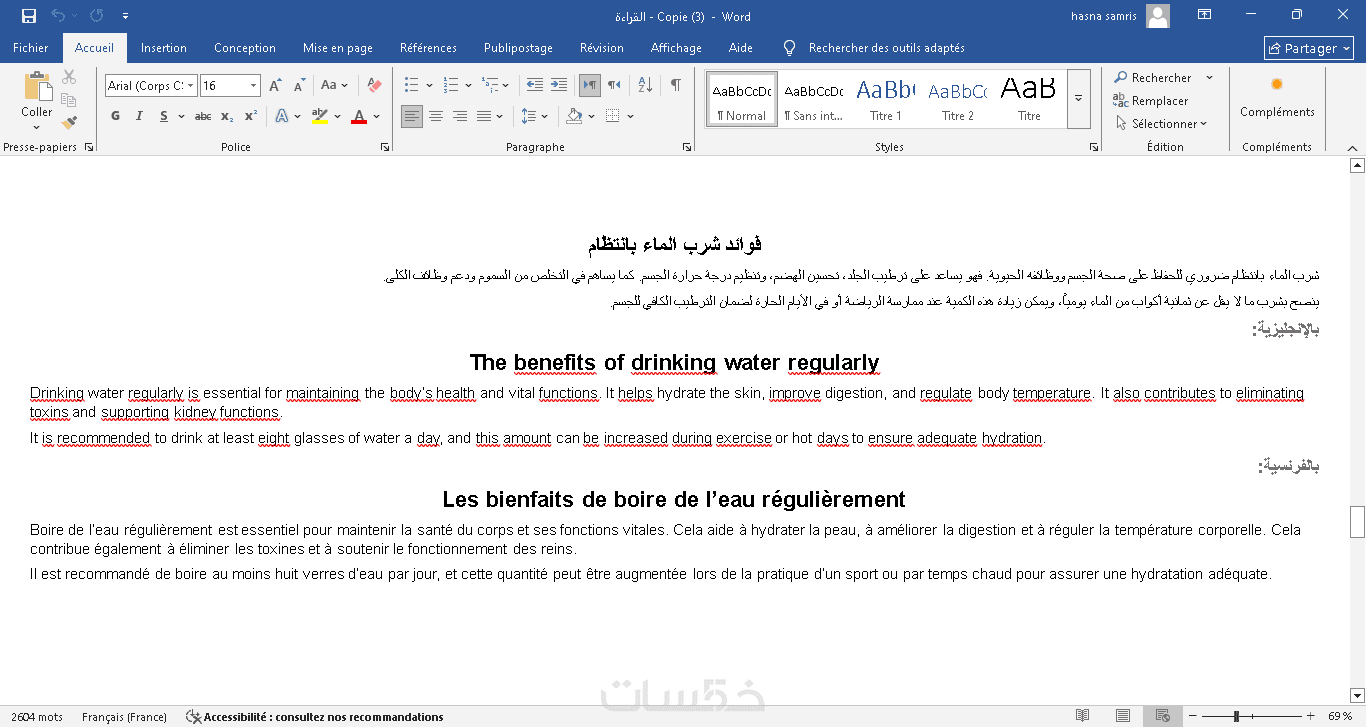Toggle strikethrough formatting (abc)

click(x=203, y=116)
